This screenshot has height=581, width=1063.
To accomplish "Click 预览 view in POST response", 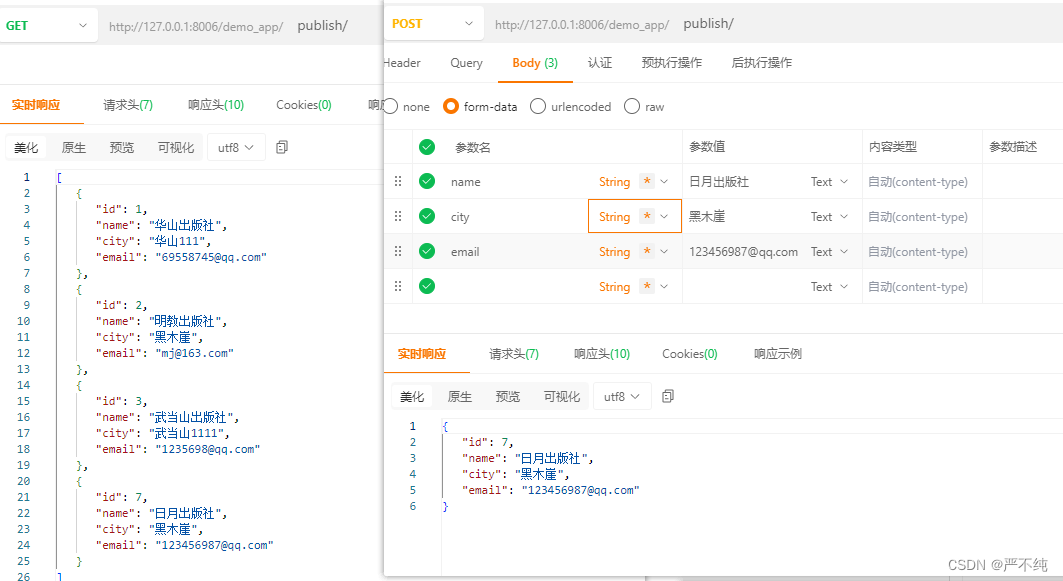I will 508,396.
